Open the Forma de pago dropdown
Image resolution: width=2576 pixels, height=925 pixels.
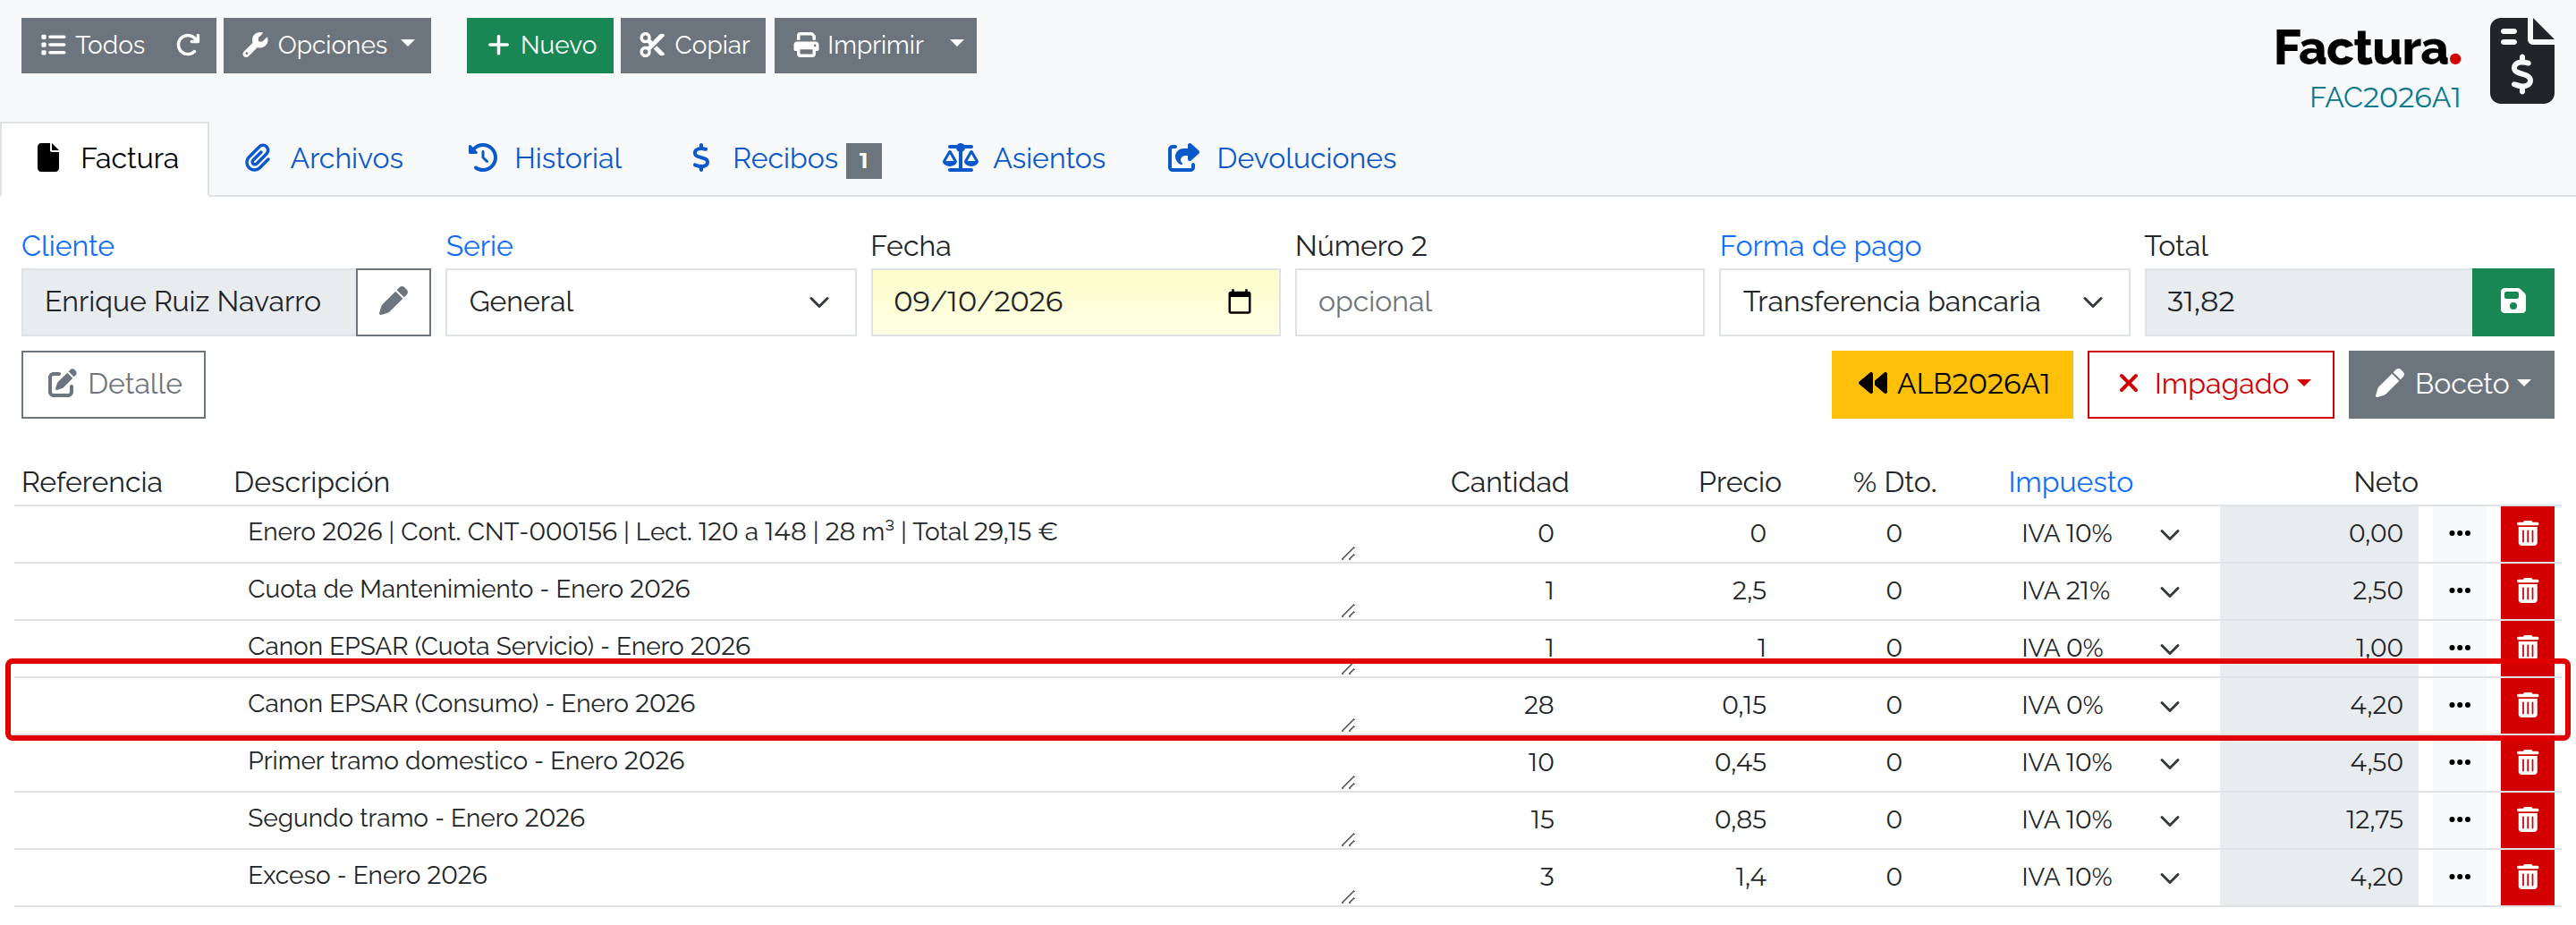(x=1923, y=301)
